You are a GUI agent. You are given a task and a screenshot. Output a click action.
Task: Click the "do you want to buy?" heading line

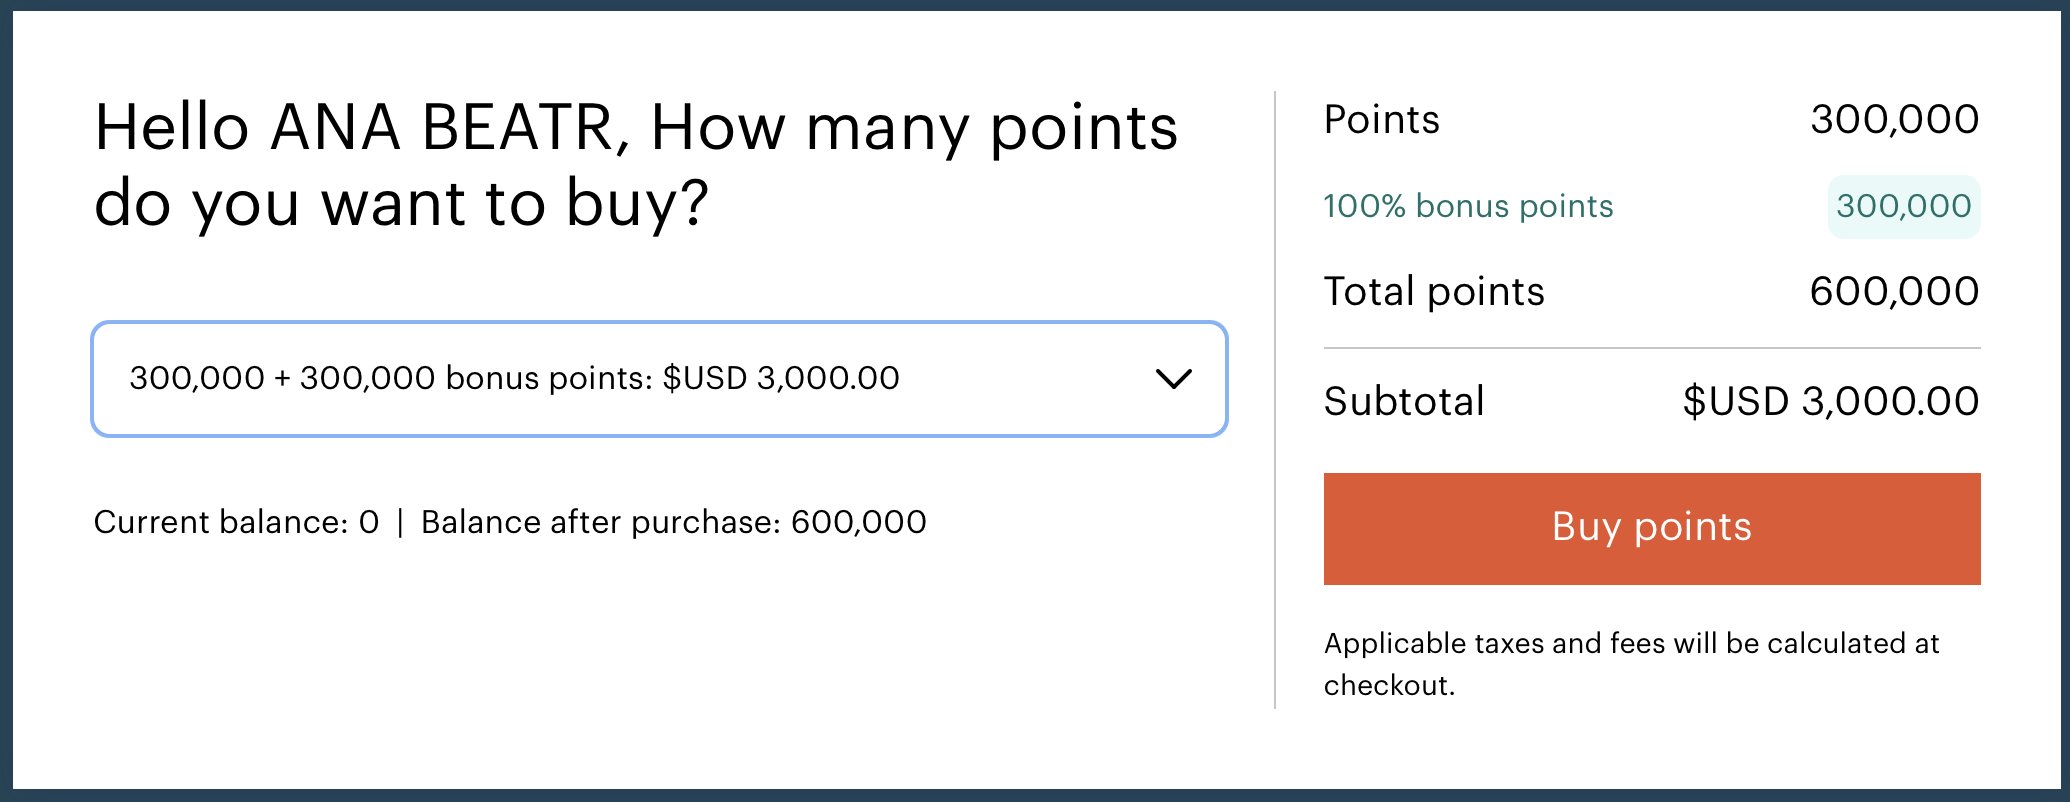[x=400, y=203]
